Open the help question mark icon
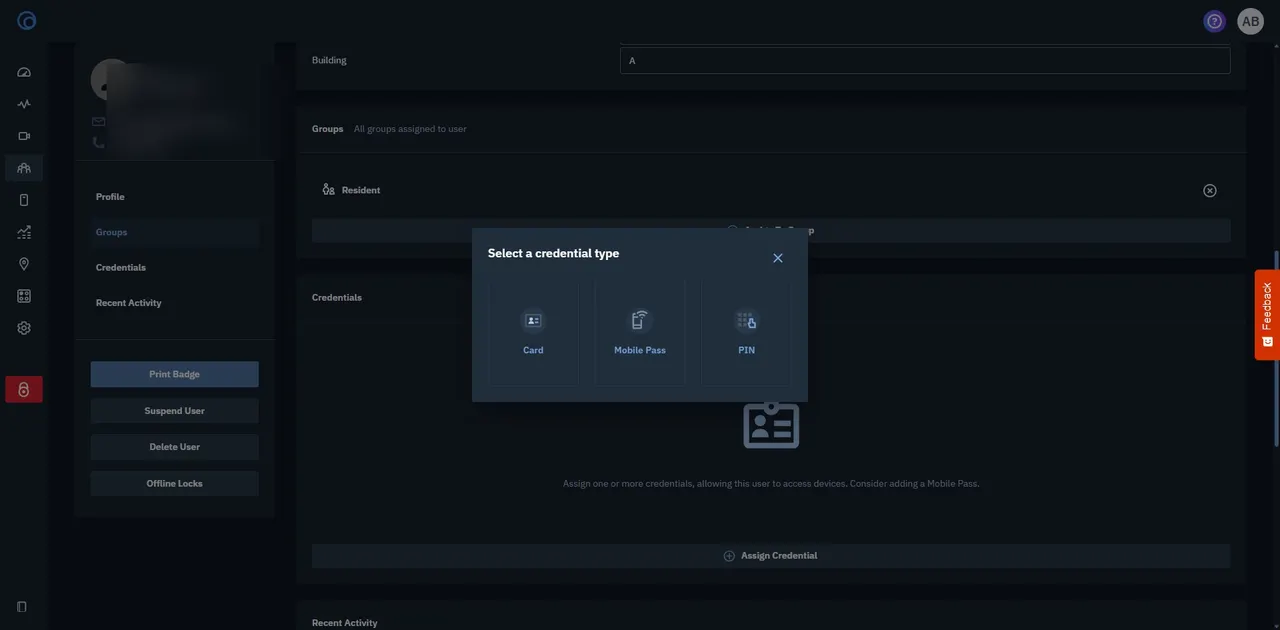This screenshot has width=1280, height=630. pyautogui.click(x=1215, y=21)
